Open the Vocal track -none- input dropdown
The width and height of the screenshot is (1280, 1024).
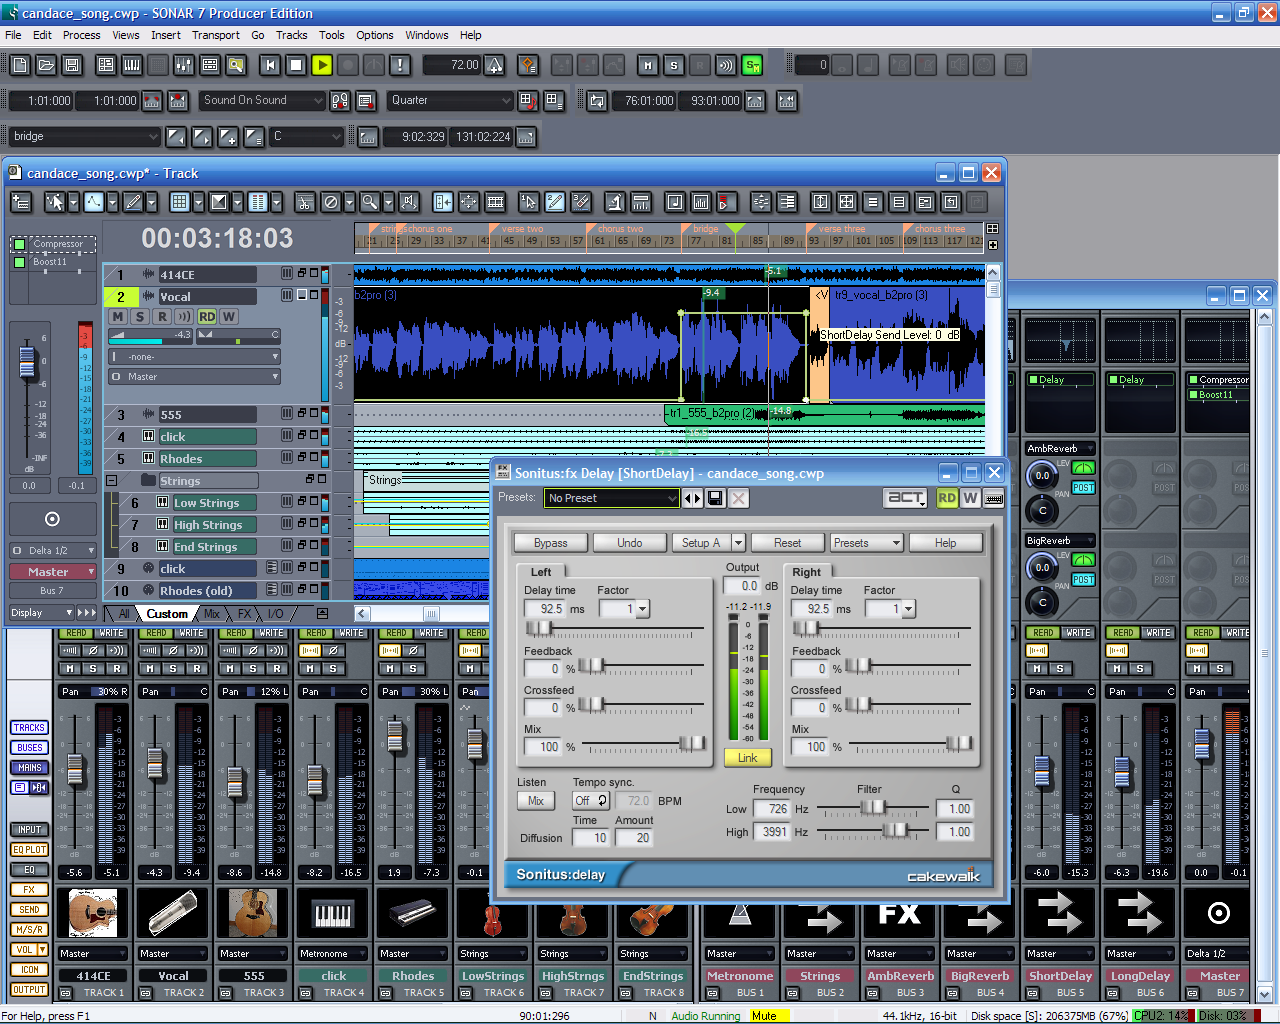point(194,357)
